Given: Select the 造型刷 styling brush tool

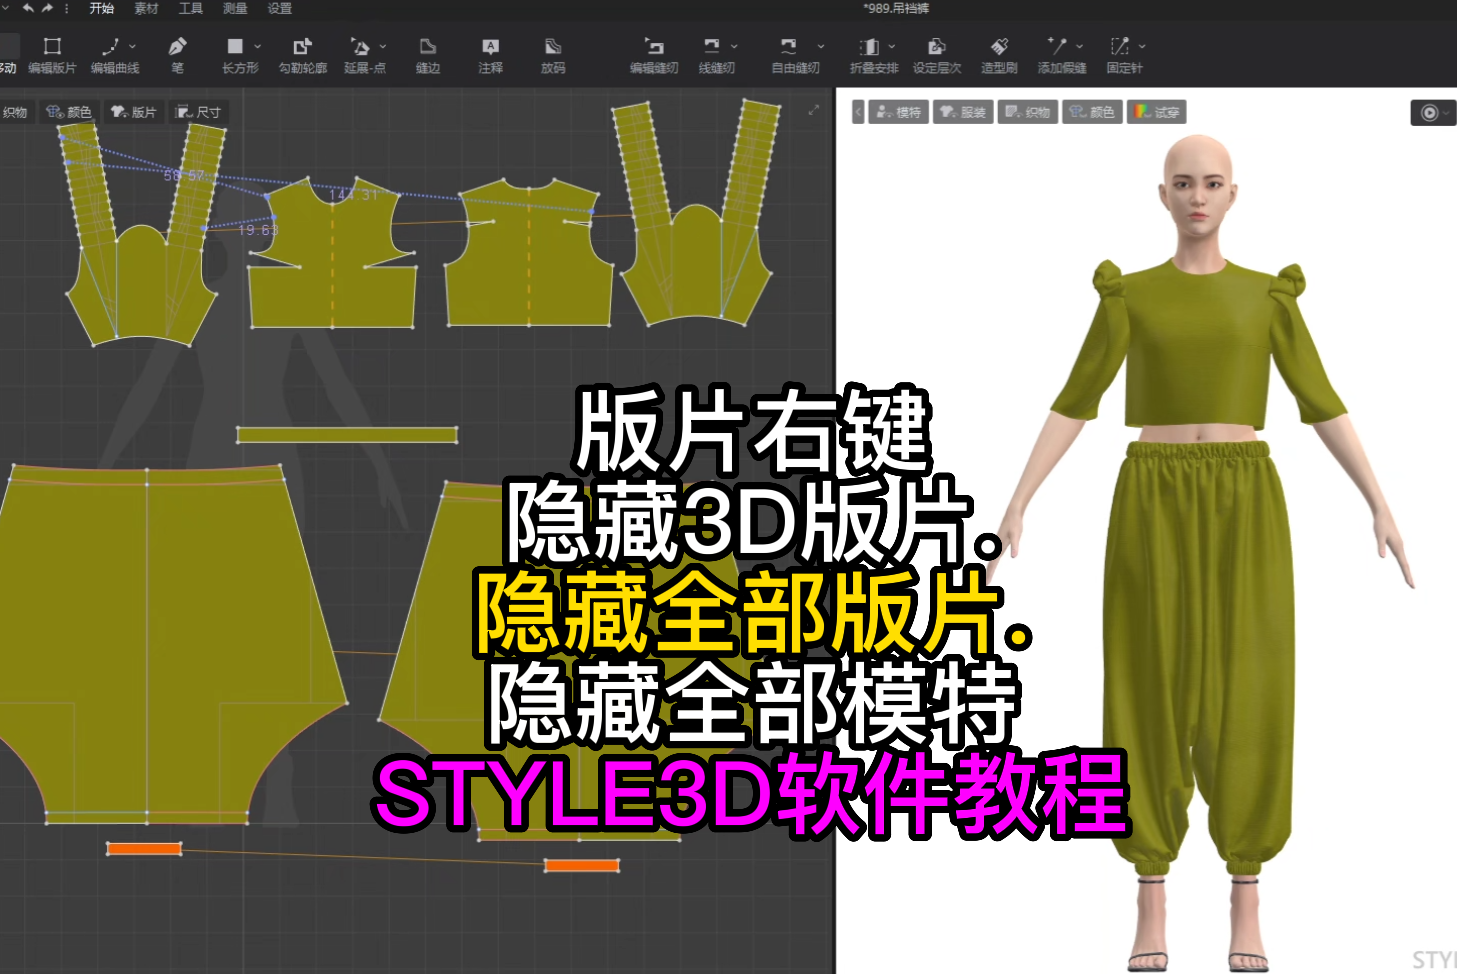Looking at the screenshot, I should 999,55.
